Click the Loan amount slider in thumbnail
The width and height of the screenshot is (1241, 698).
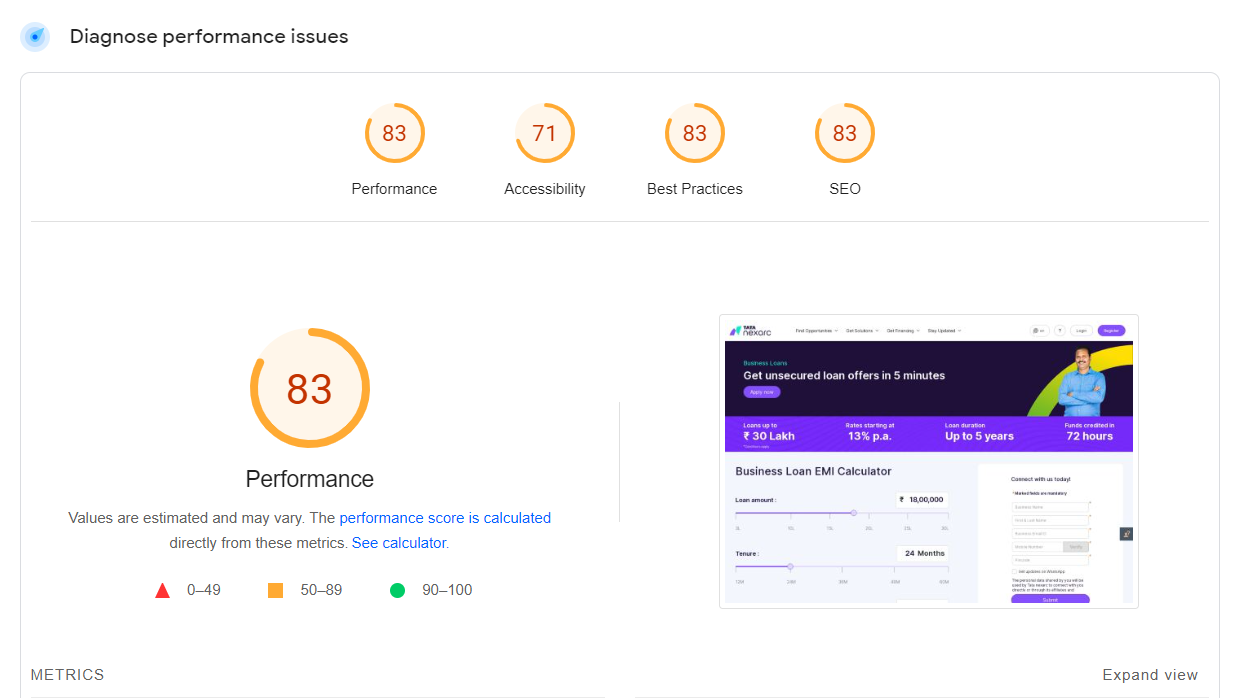tap(841, 512)
